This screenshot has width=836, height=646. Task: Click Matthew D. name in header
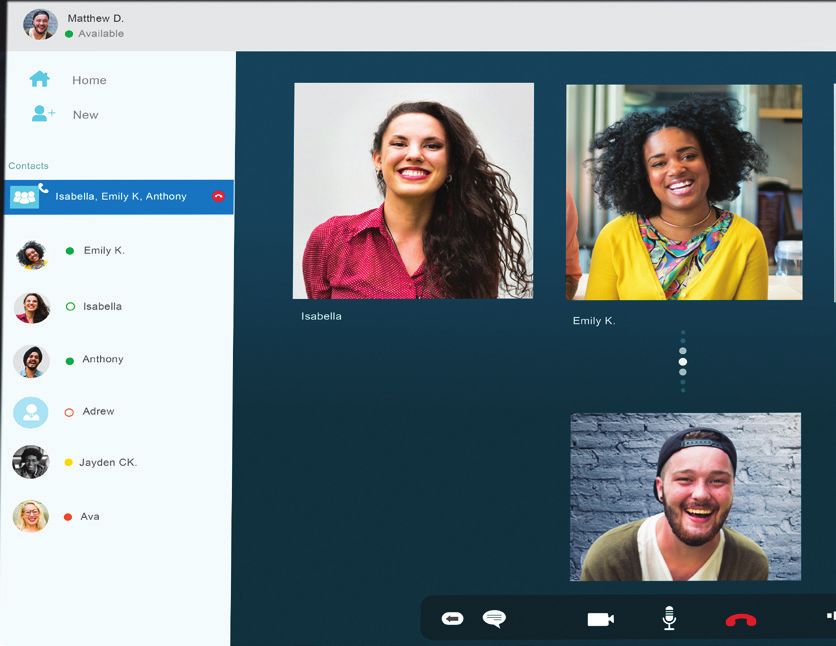click(x=95, y=18)
